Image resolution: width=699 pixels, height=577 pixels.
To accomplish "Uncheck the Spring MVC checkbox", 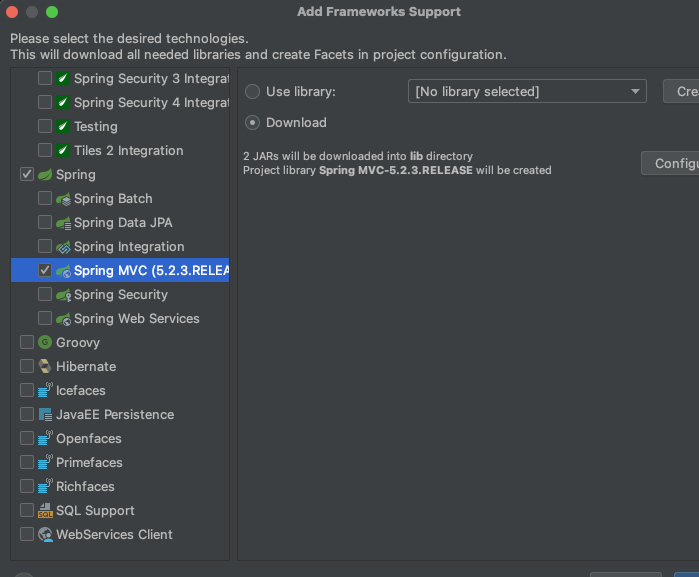I will [x=45, y=270].
